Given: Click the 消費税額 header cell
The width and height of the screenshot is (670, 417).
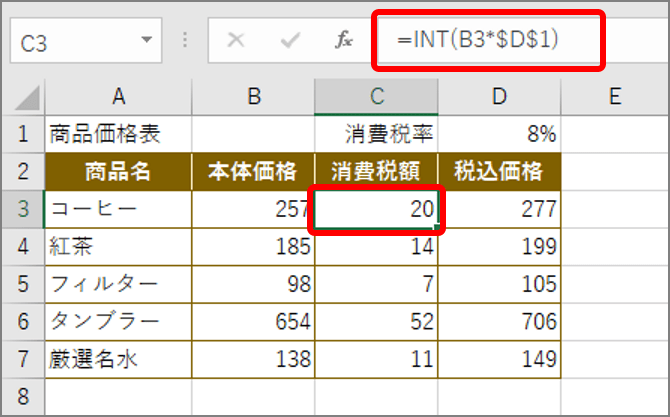Looking at the screenshot, I should tap(376, 171).
